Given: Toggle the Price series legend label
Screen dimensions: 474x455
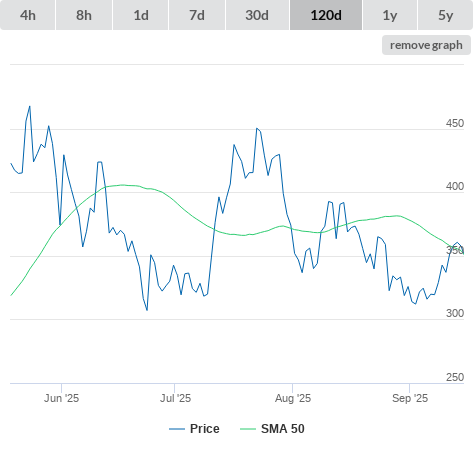Looking at the screenshot, I should 205,429.
